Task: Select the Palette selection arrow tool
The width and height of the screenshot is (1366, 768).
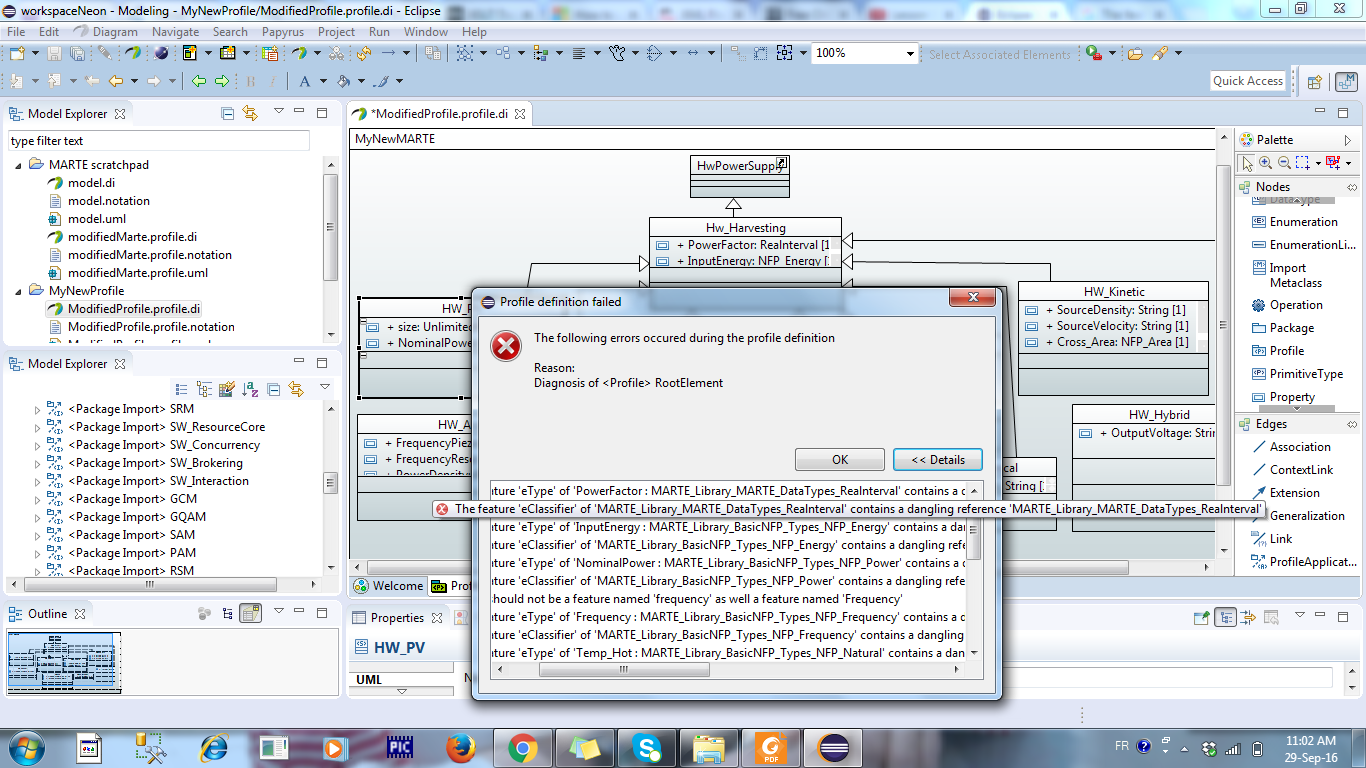Action: [x=1246, y=162]
